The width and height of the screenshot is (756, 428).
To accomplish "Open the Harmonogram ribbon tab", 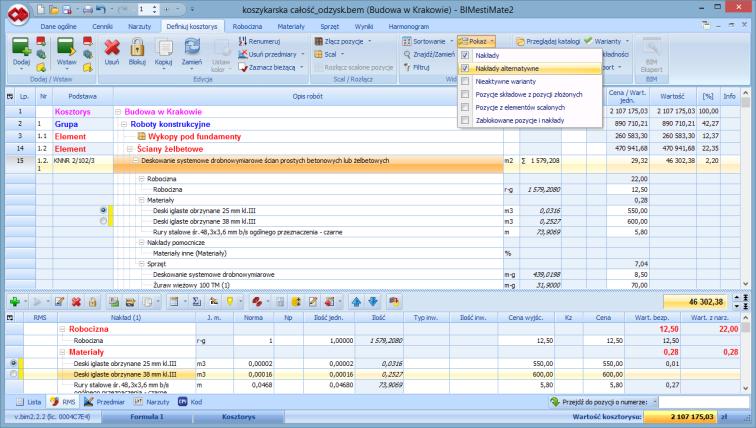I will coord(408,27).
